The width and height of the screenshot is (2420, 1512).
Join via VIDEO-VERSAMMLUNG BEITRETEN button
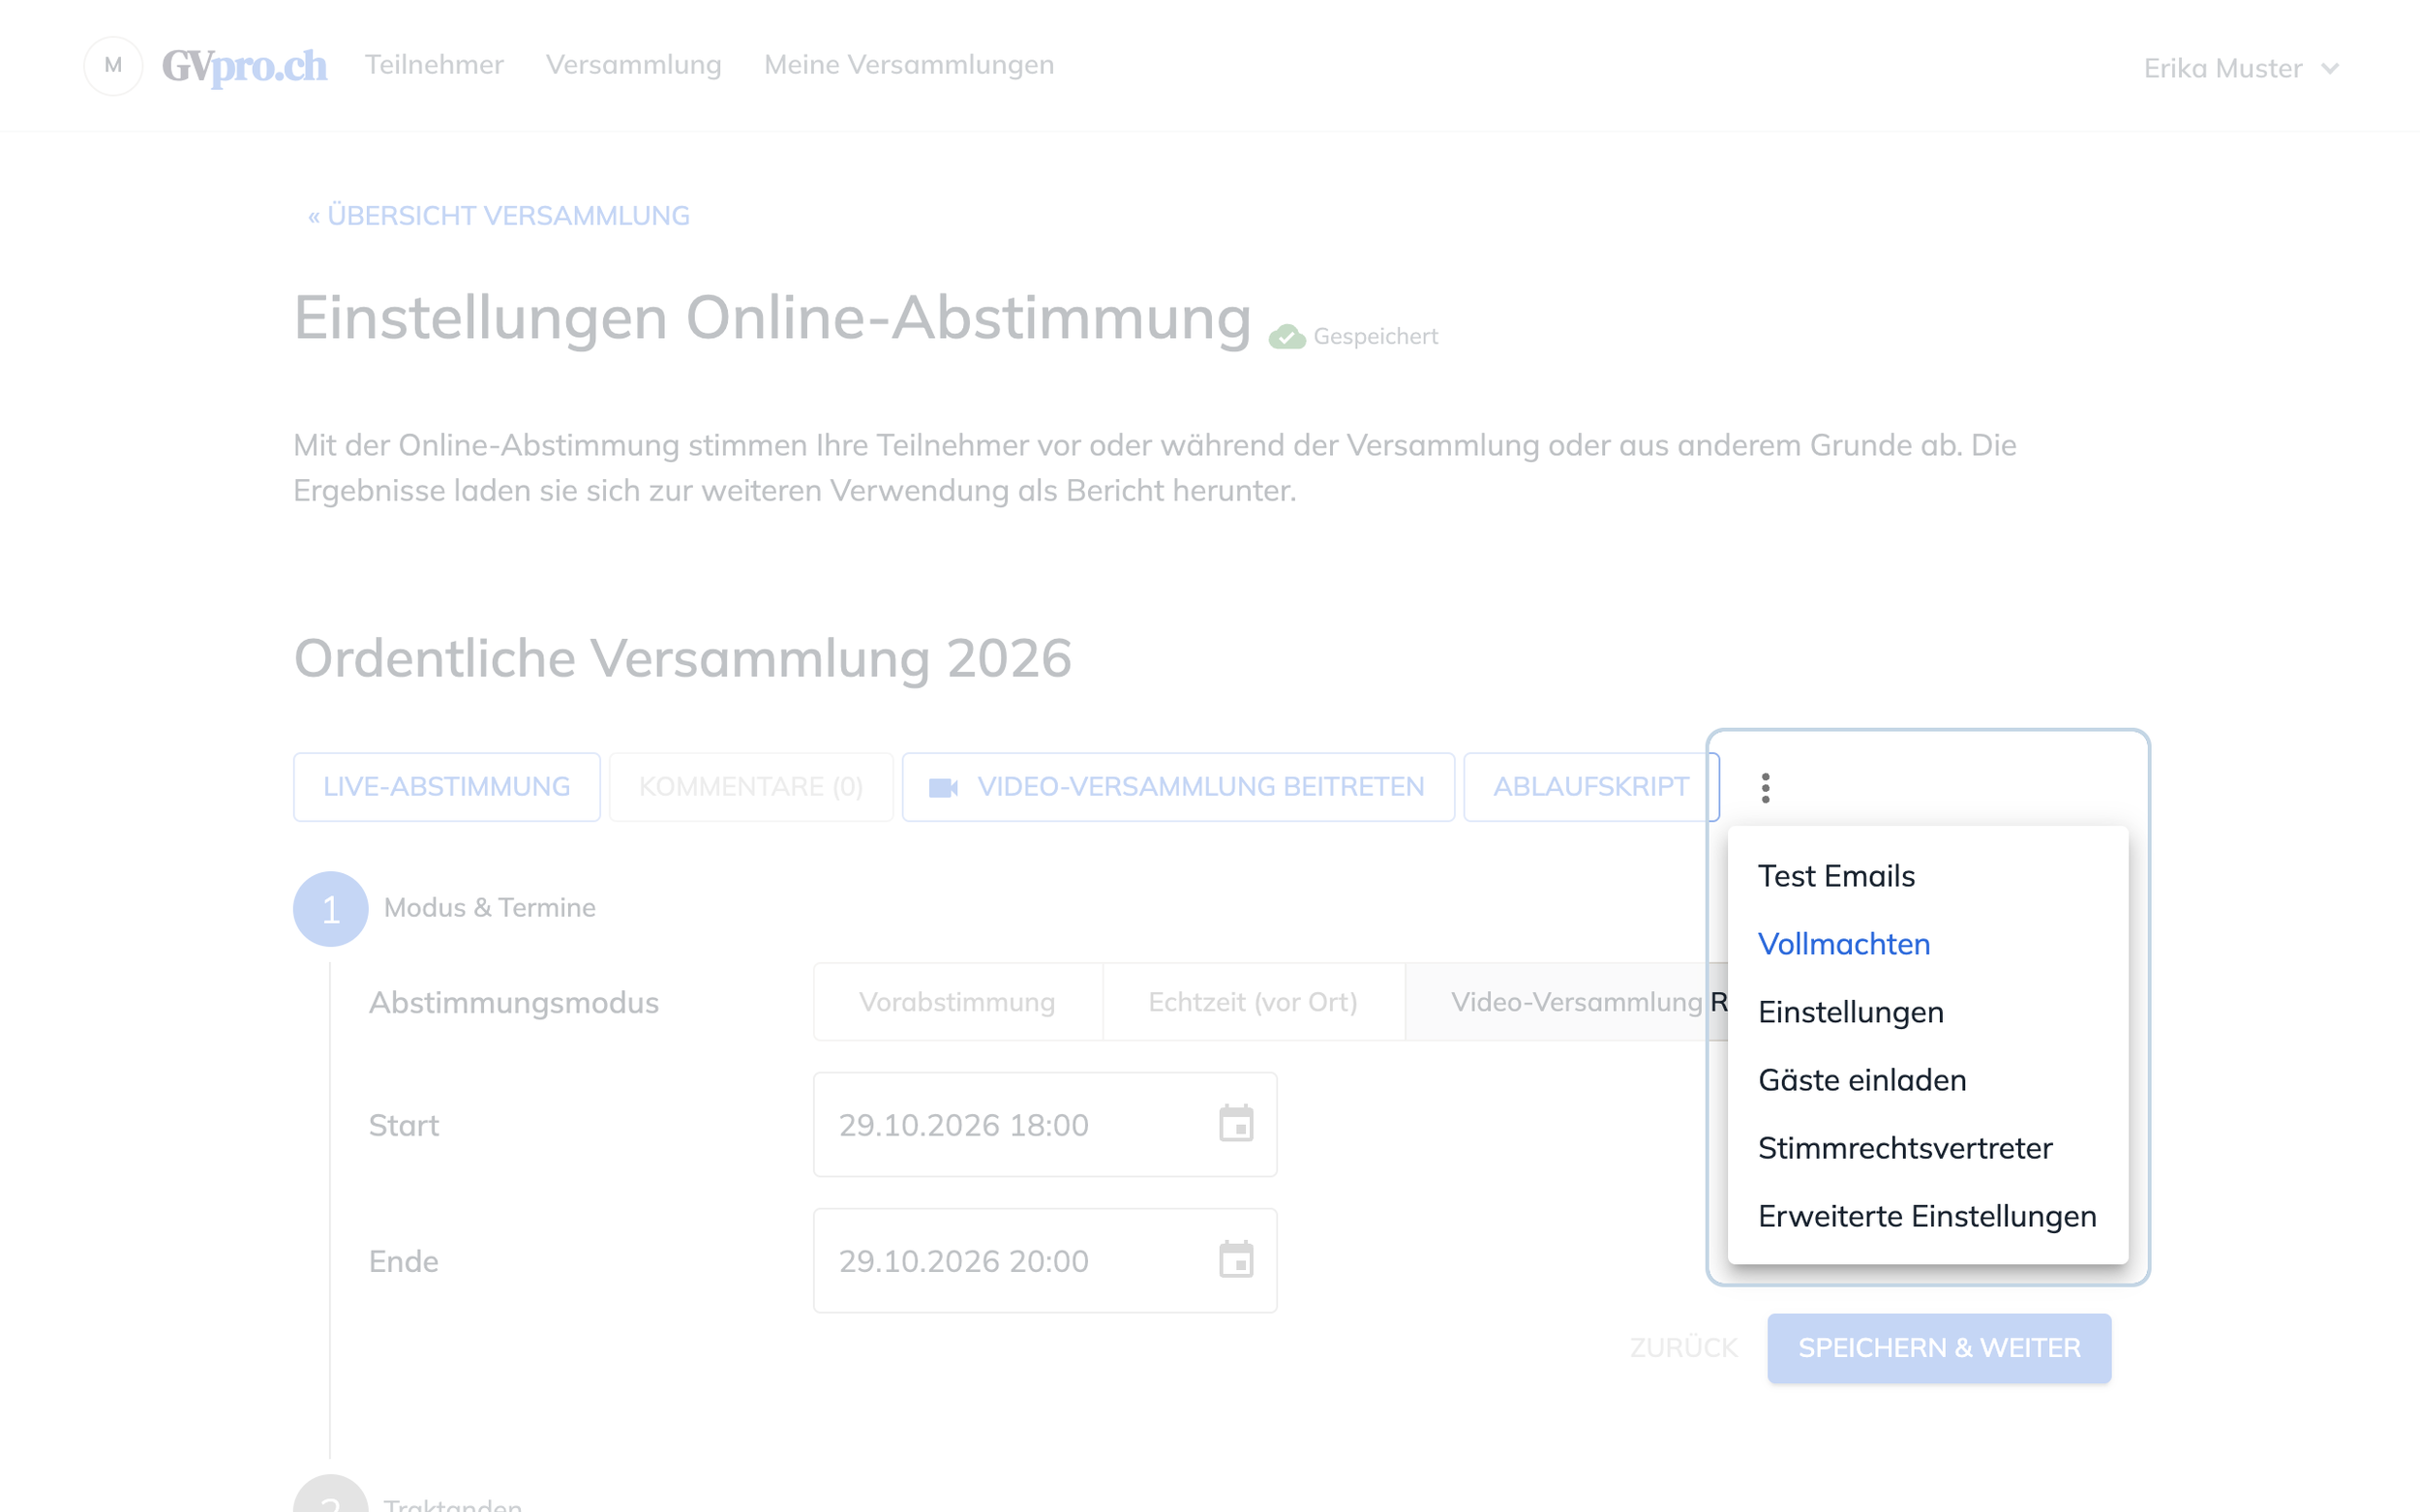[1178, 787]
